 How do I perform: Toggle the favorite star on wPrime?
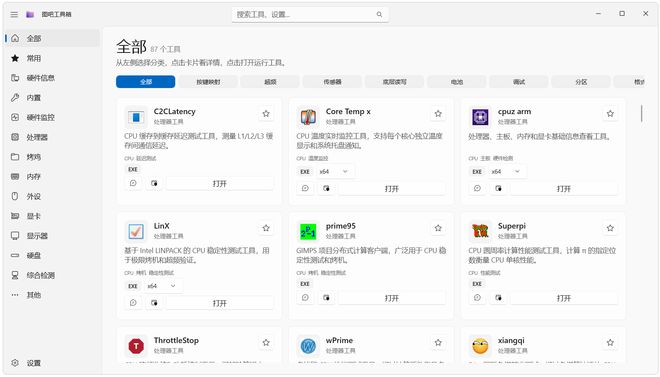click(x=438, y=342)
